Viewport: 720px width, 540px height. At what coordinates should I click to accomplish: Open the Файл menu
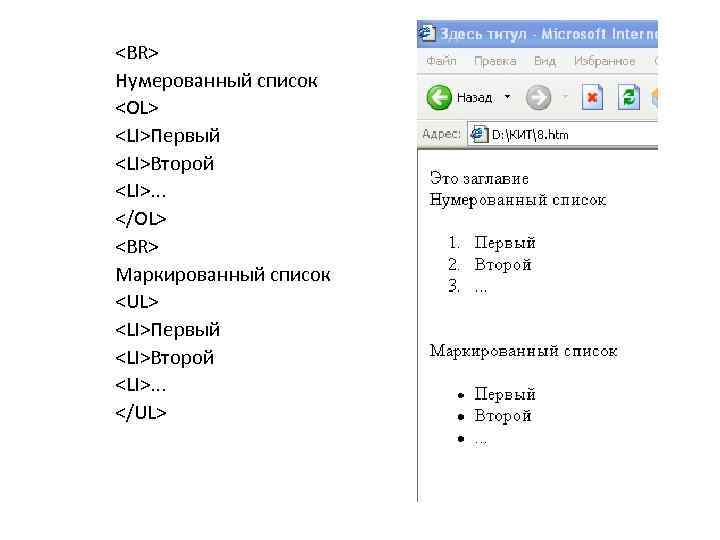coord(441,61)
